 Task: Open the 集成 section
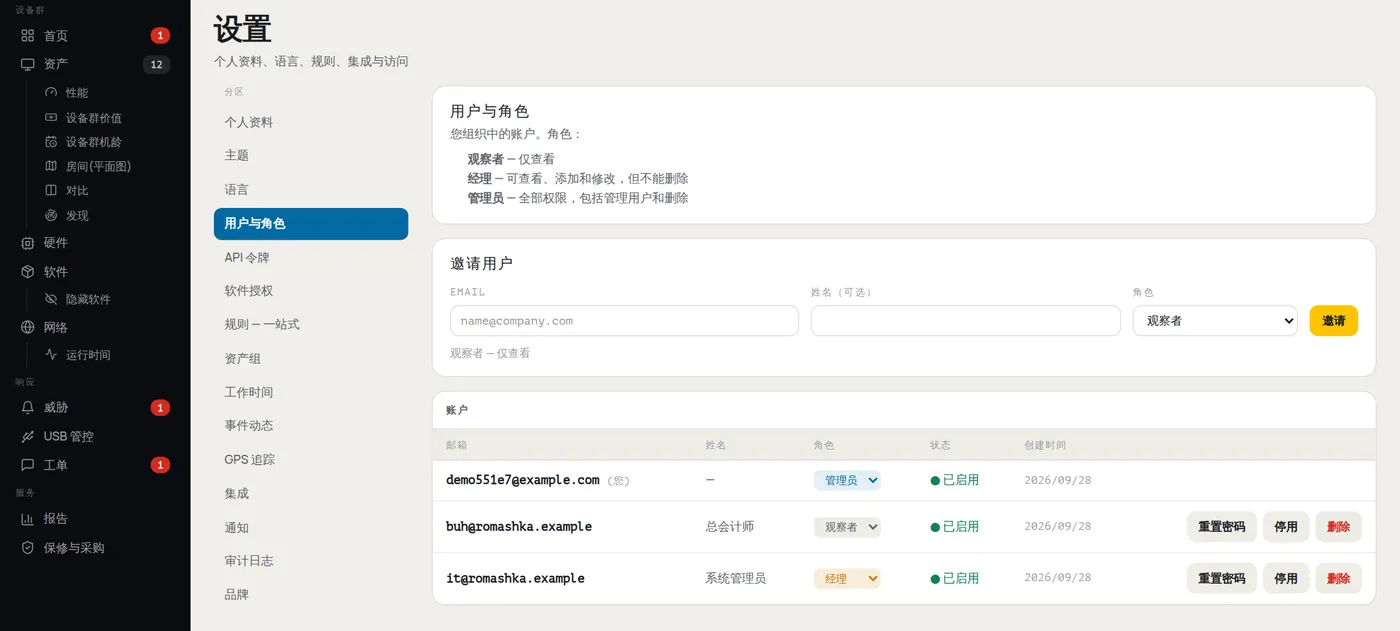311,494
